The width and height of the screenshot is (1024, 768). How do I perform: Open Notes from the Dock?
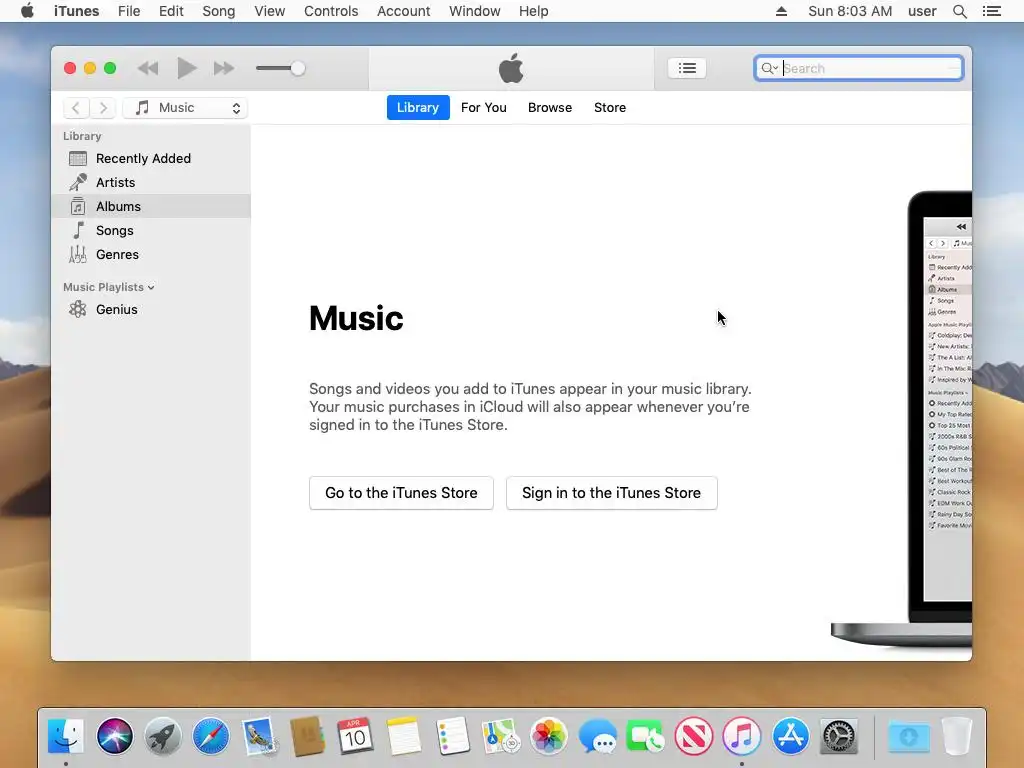404,736
